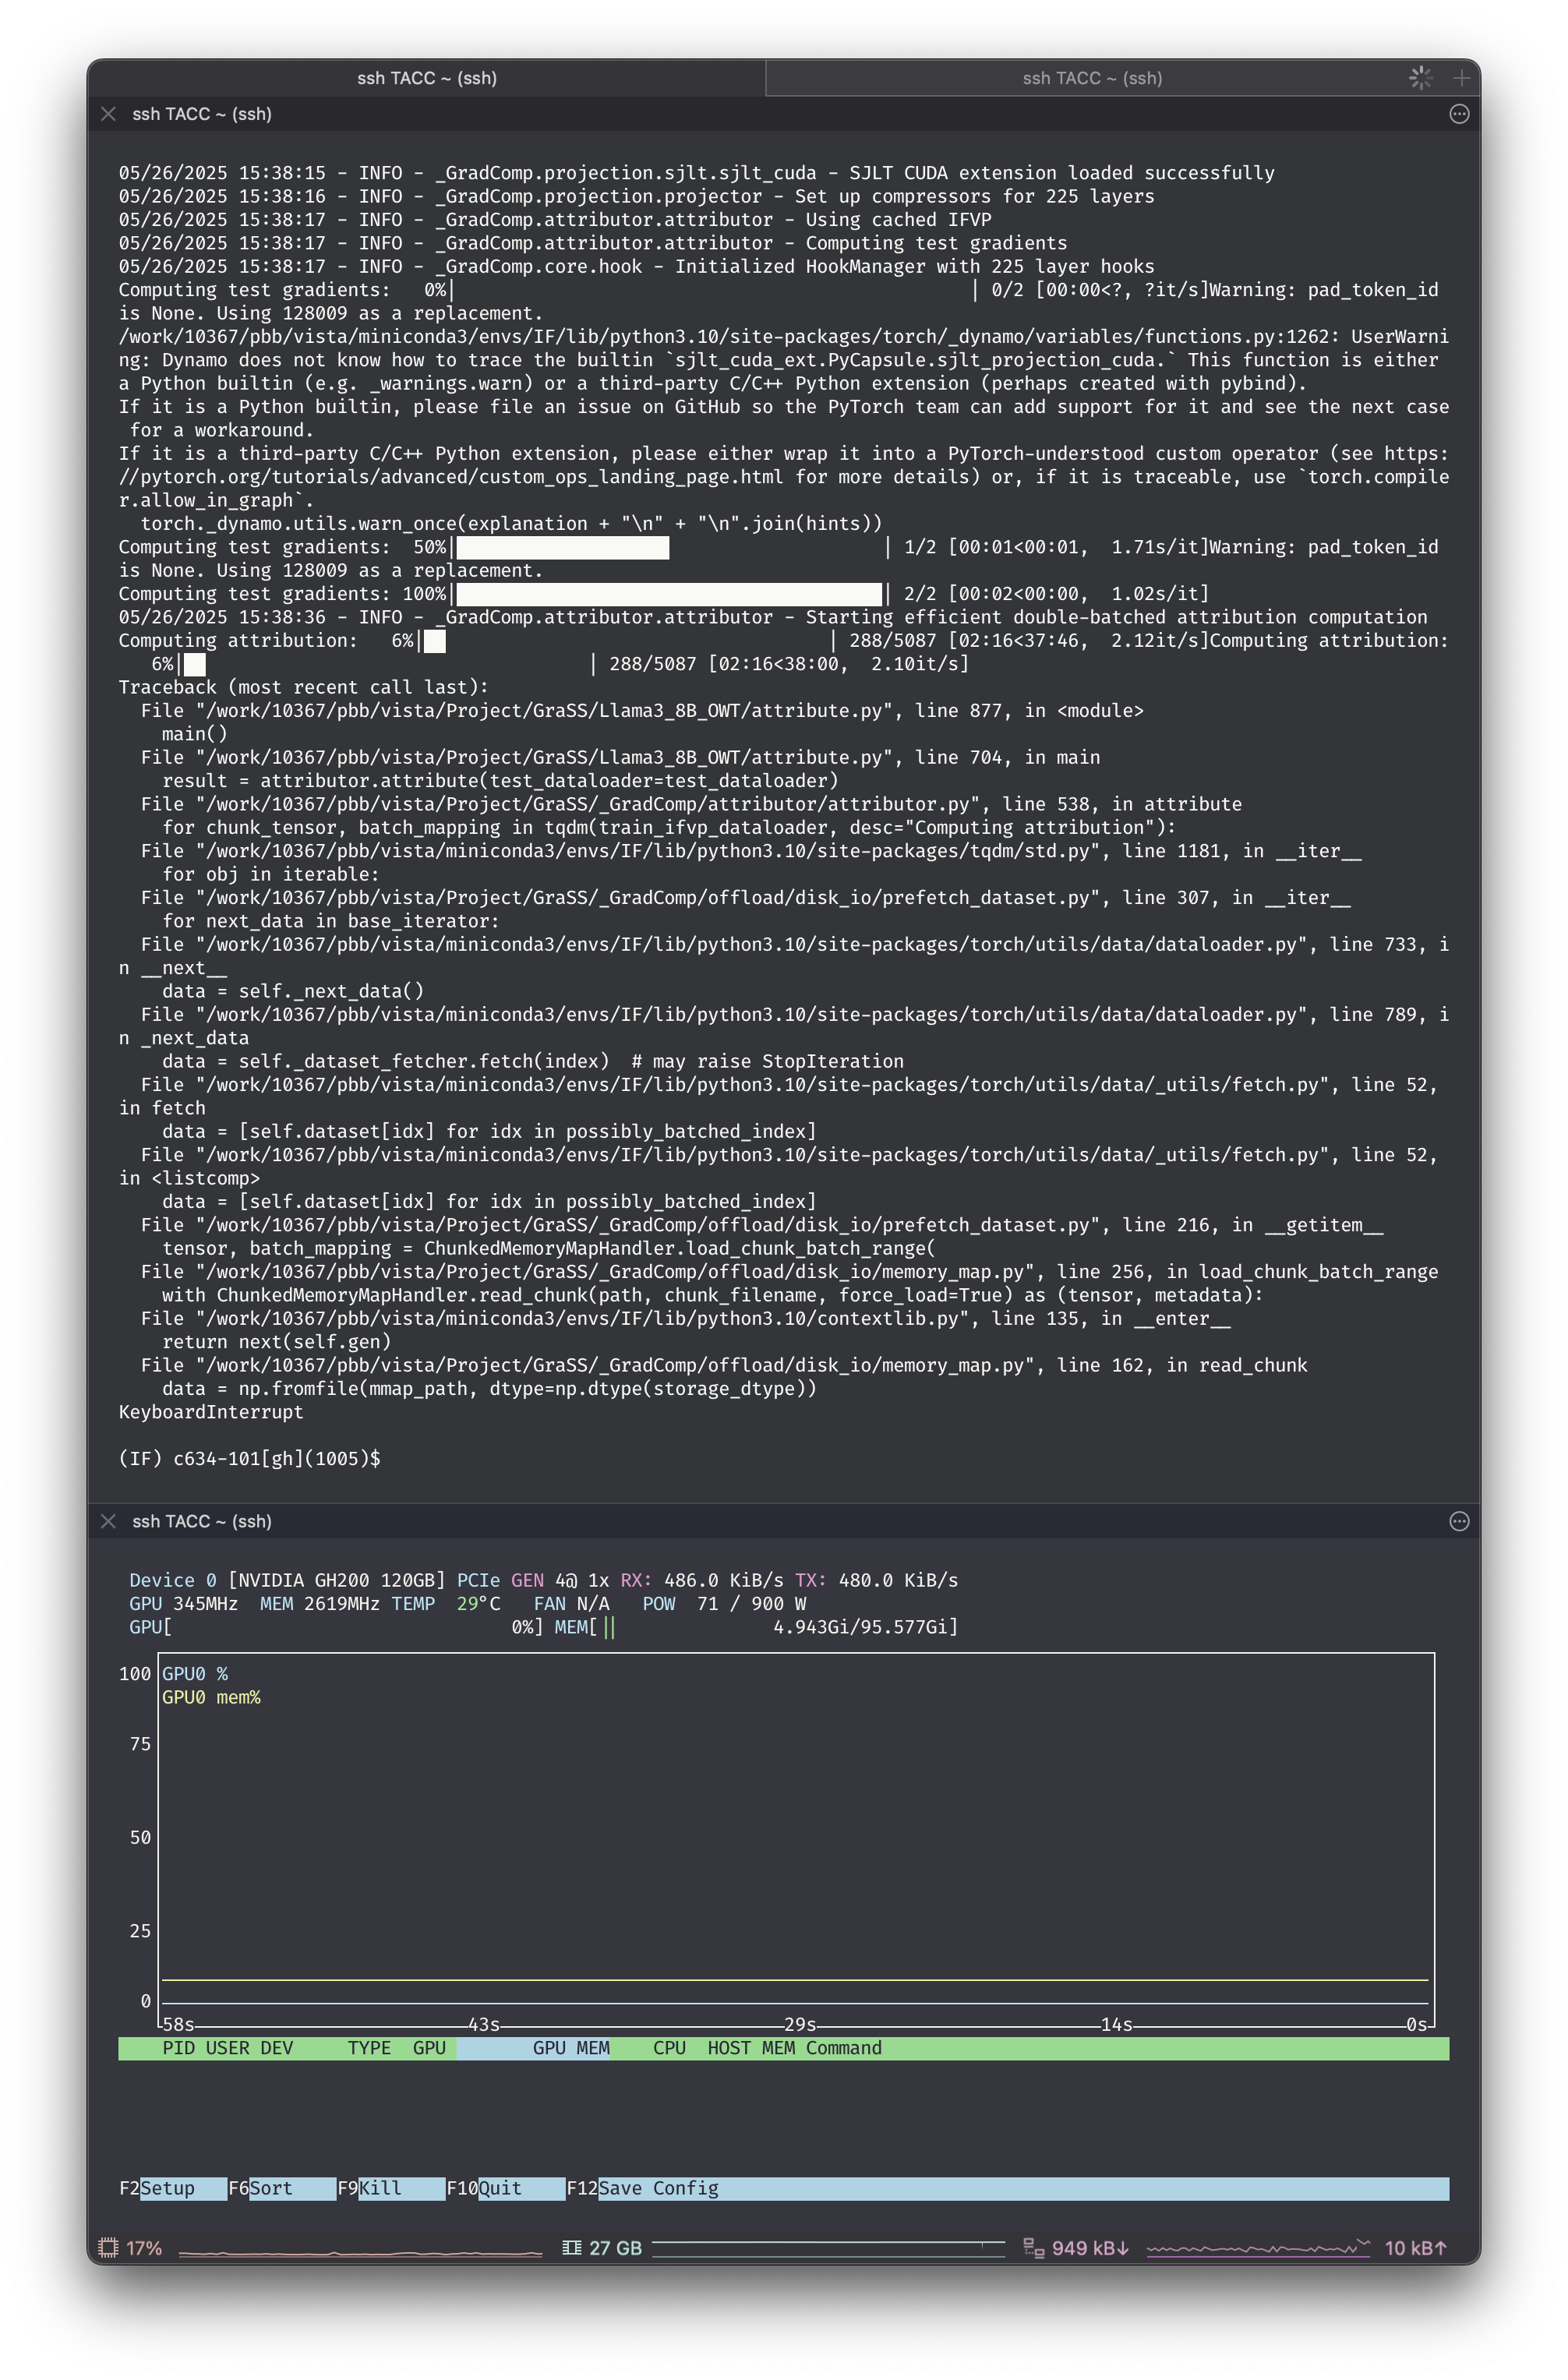Open a new tab with plus icon
The width and height of the screenshot is (1568, 2380).
1461,78
